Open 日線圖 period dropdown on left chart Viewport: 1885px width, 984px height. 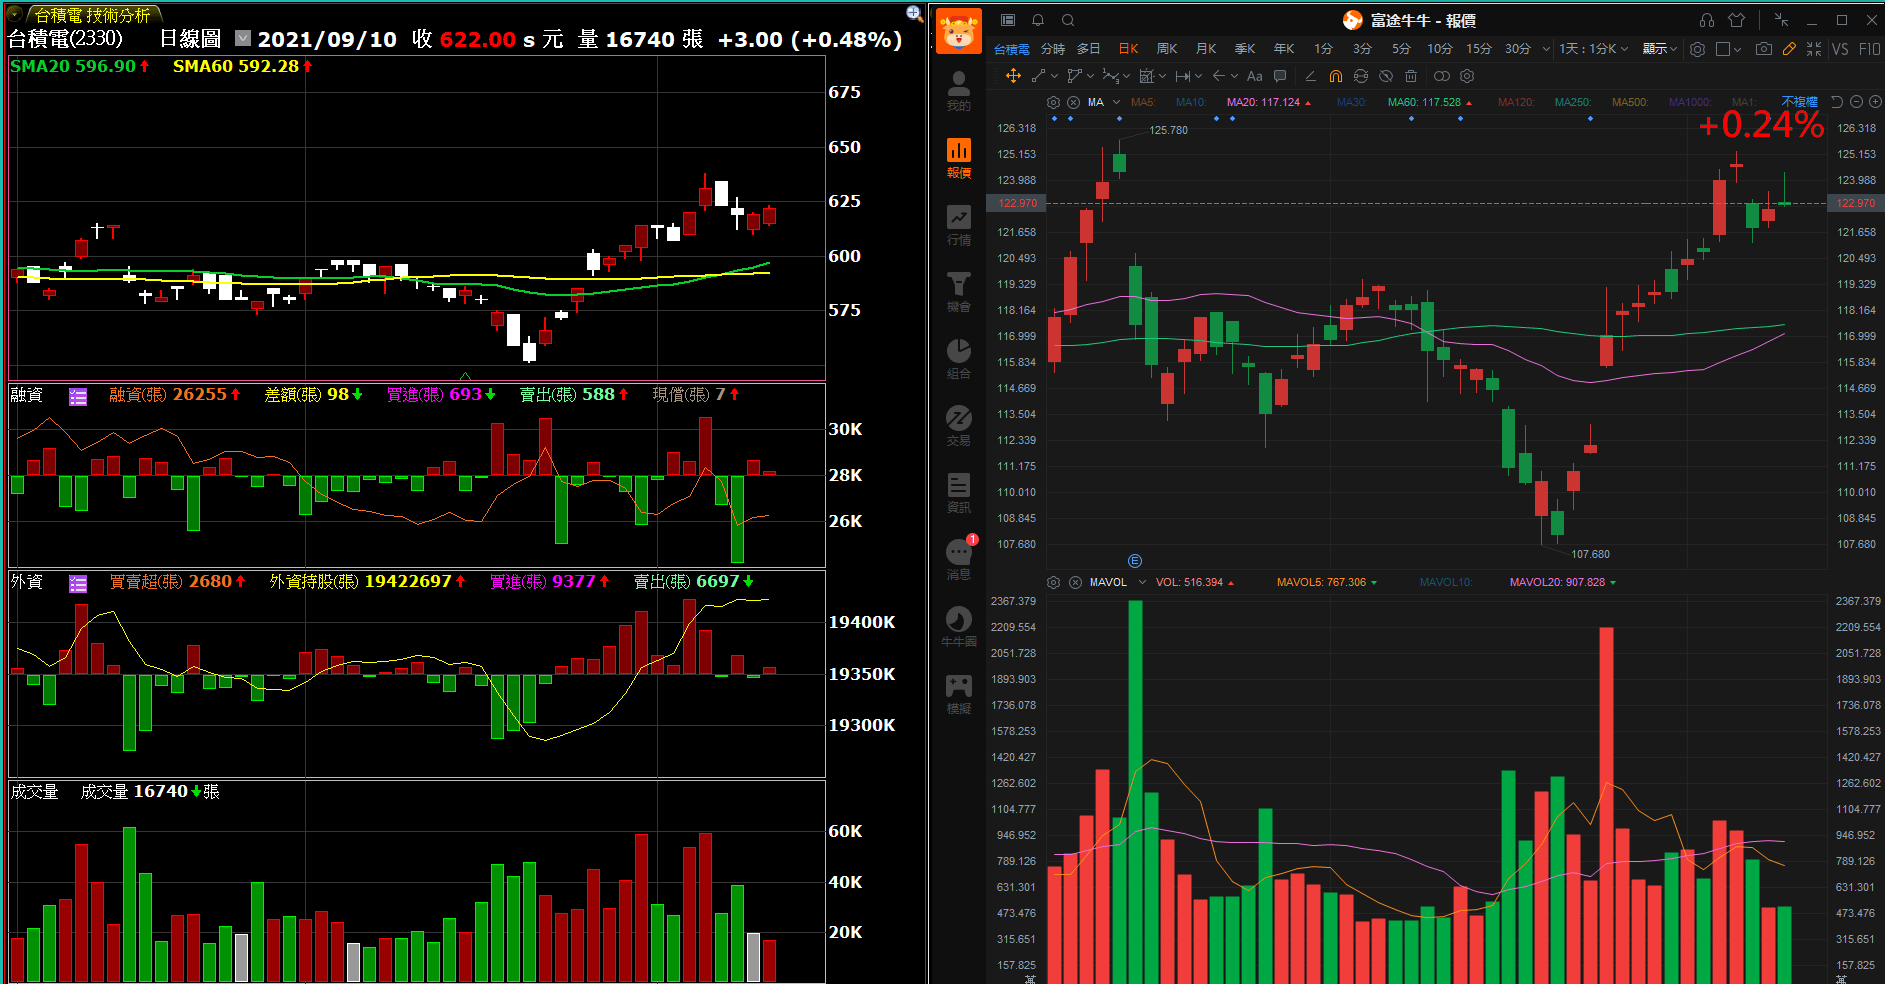(243, 38)
